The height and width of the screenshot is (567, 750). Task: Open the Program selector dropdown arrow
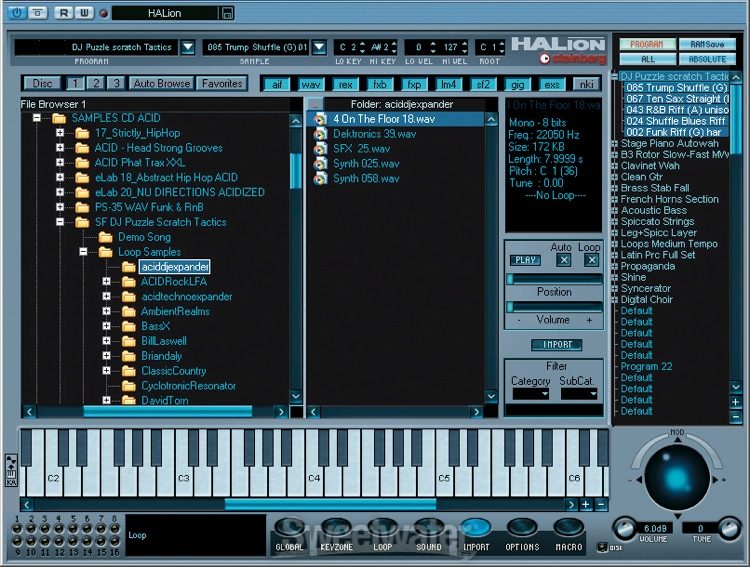point(188,47)
